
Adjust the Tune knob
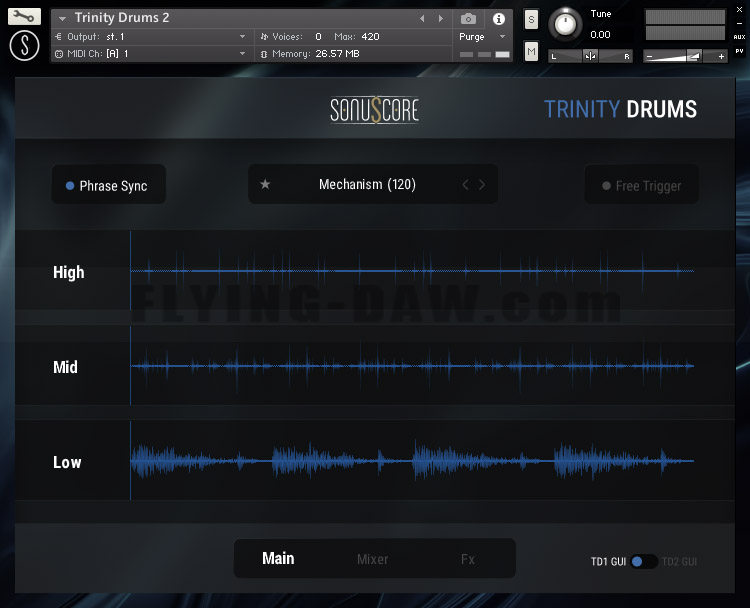[x=565, y=23]
